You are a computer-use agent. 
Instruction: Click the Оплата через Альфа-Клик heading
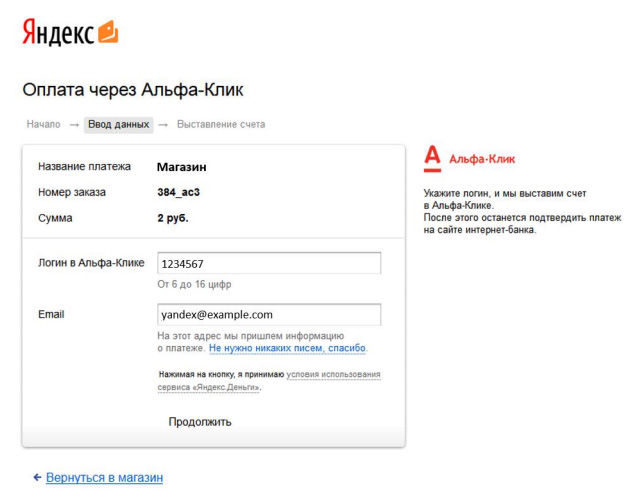pyautogui.click(x=133, y=90)
